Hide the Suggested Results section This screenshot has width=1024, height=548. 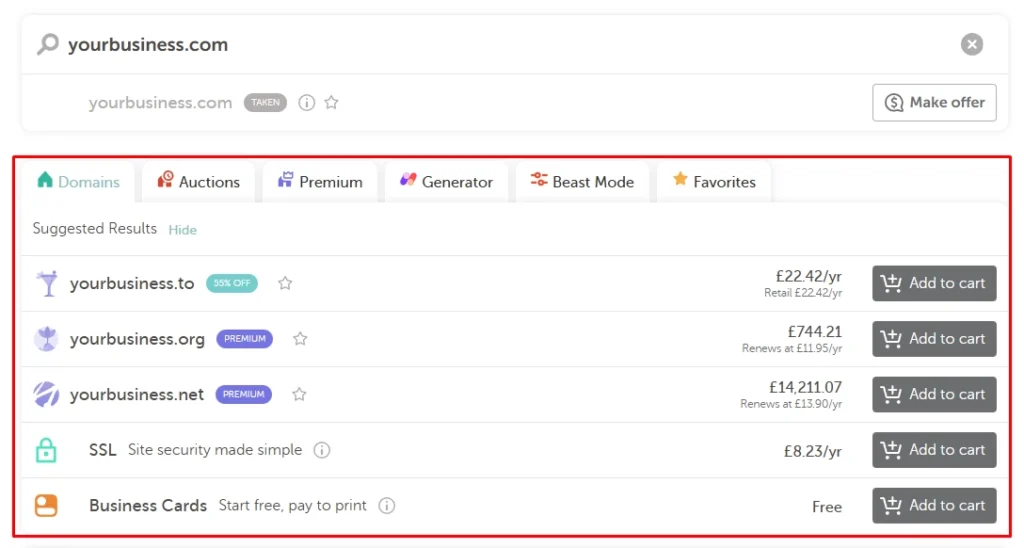click(182, 230)
